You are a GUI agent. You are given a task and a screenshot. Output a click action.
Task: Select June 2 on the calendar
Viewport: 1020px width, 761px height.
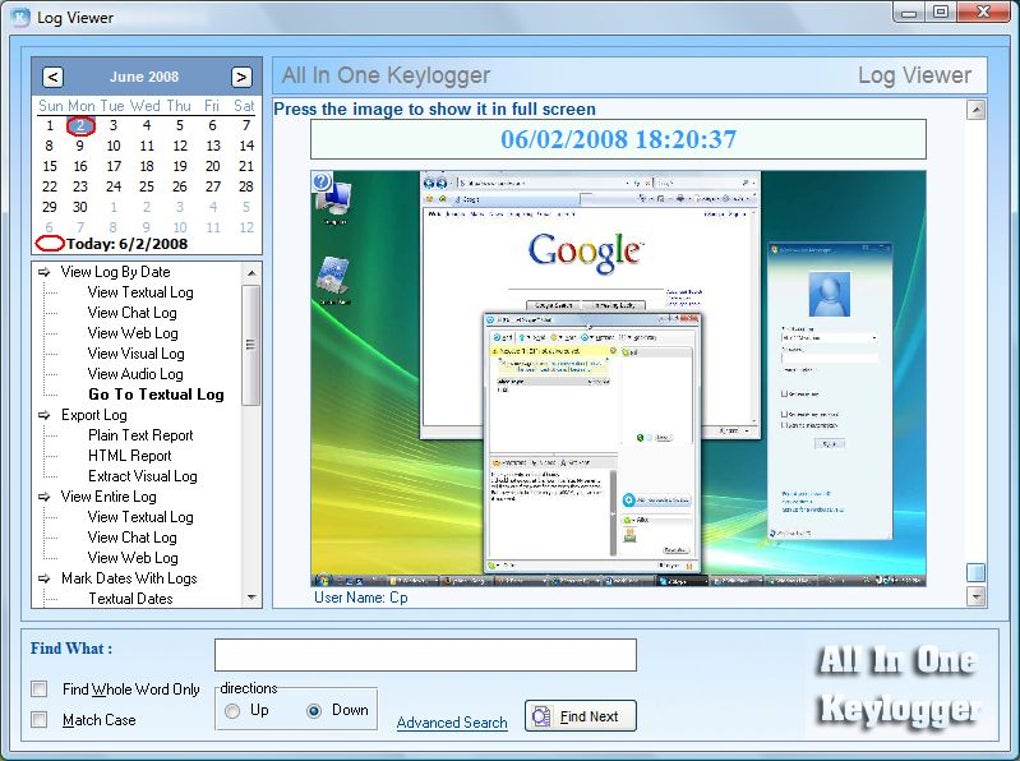click(81, 126)
